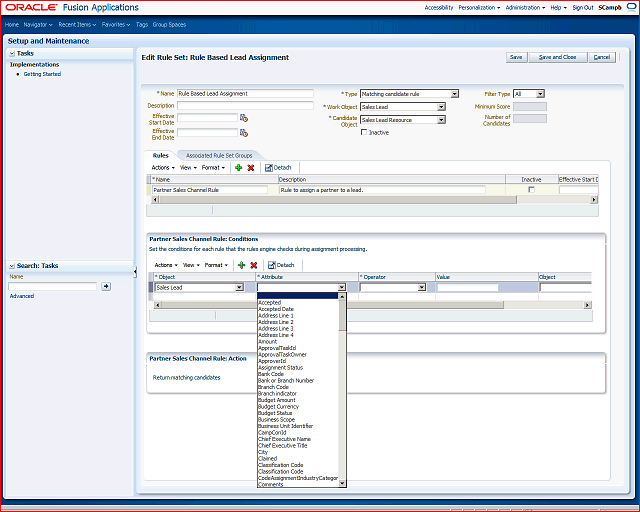The image size is (640, 512).
Task: Open the chat bubble icon beside SCampb
Action: [x=631, y=7]
